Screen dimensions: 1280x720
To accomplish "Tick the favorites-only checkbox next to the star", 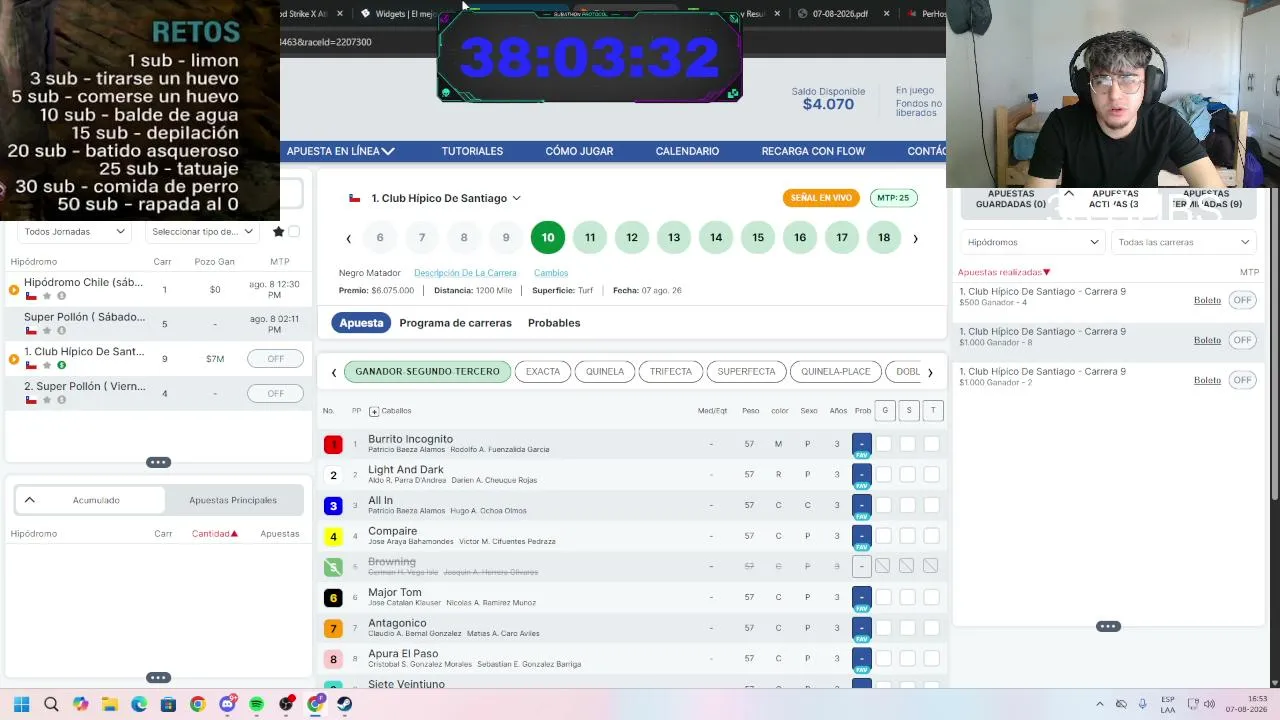I will point(294,232).
